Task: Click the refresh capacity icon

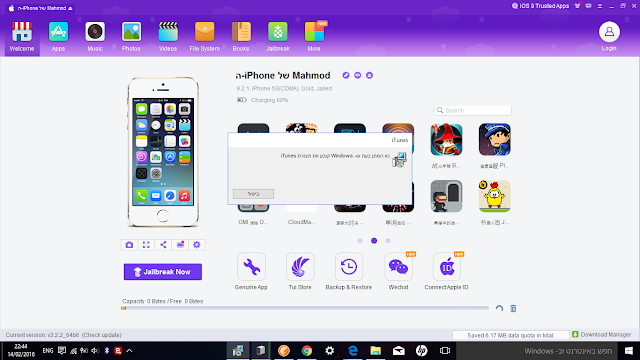Action: 499,309
